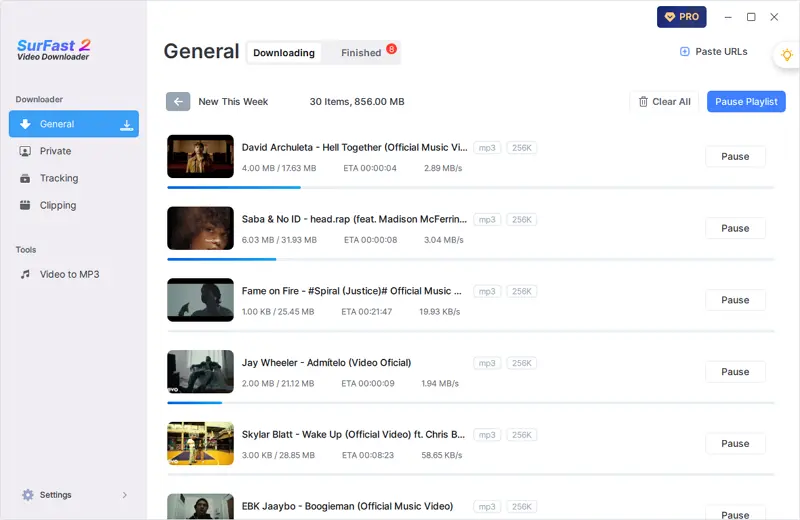Open the Private downloader section

tap(74, 151)
